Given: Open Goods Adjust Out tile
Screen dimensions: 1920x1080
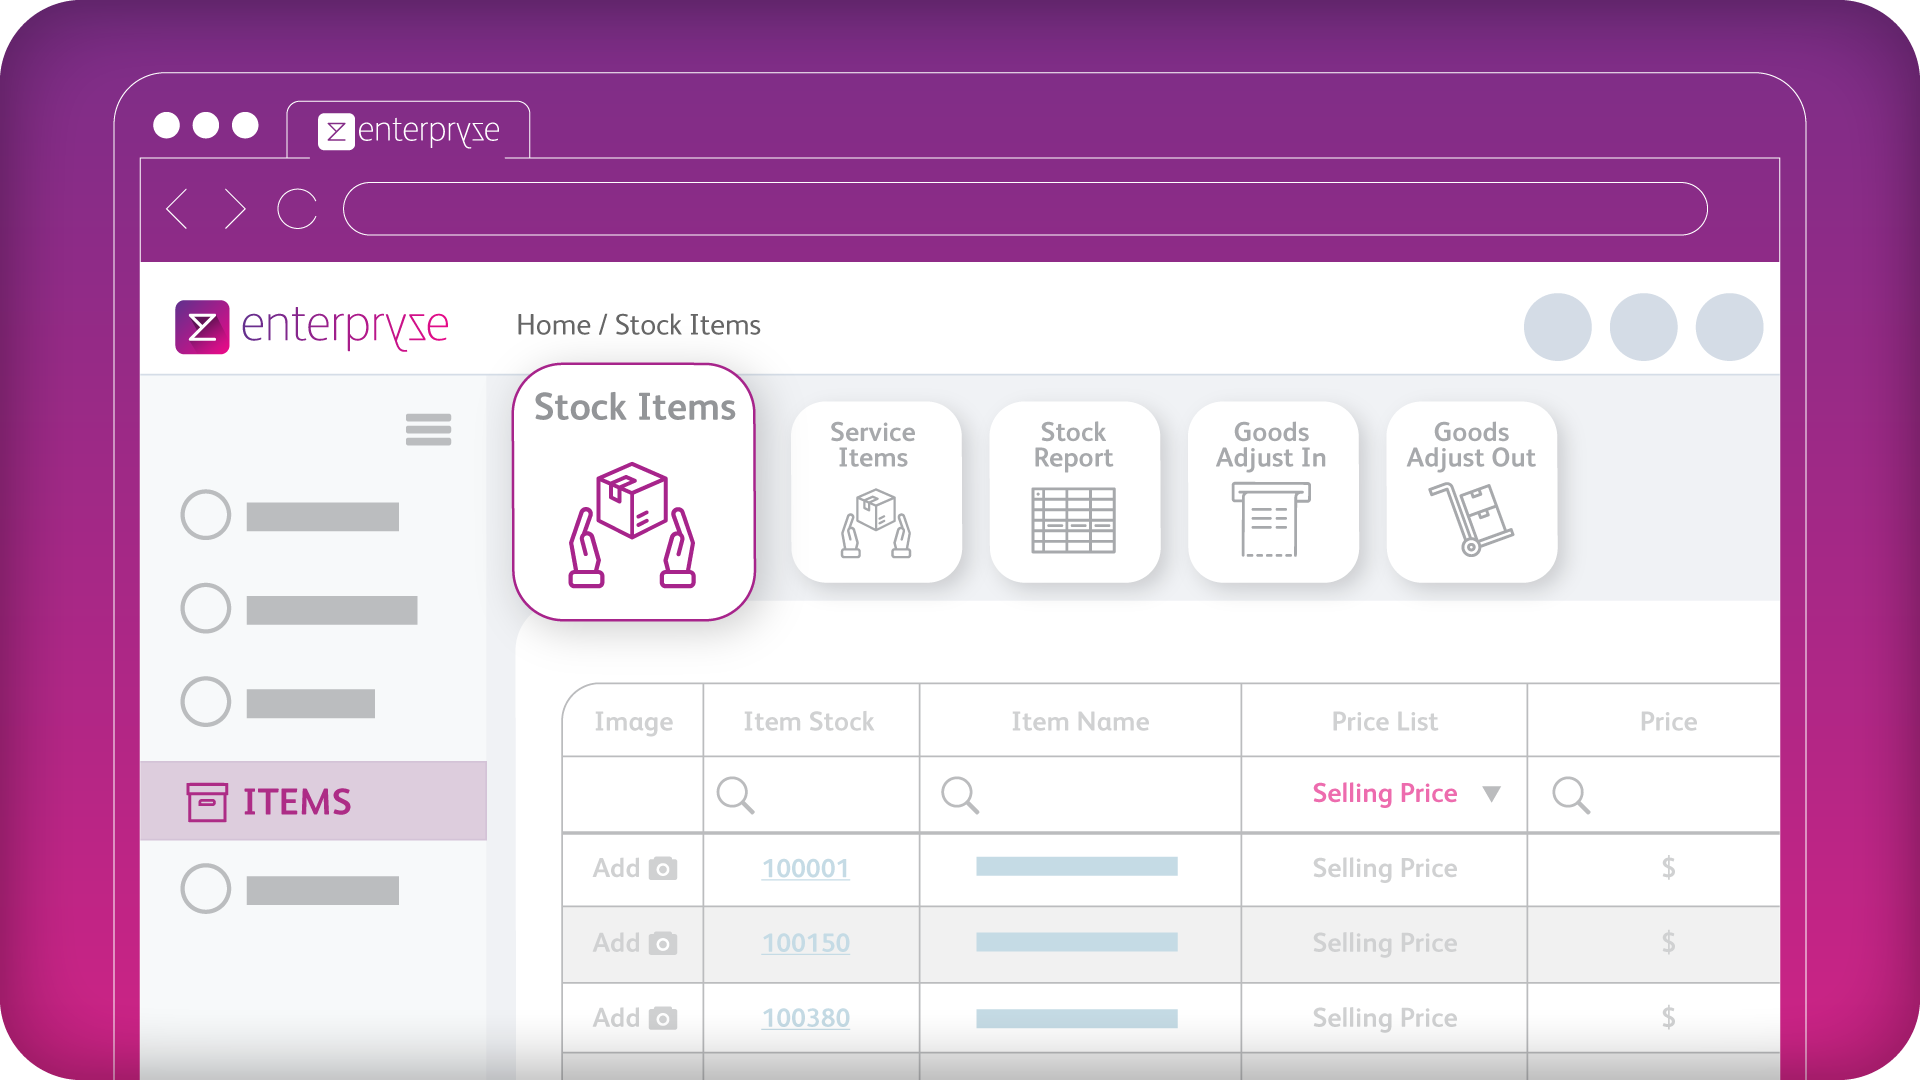Looking at the screenshot, I should [1471, 492].
